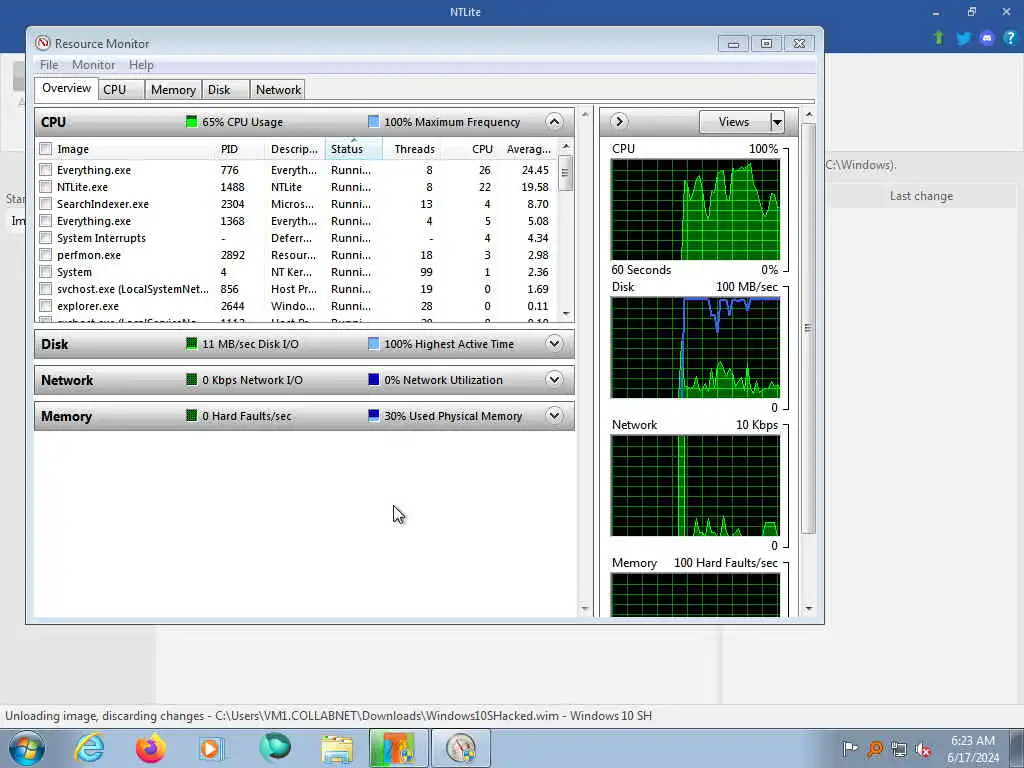
Task: Click the Network activity graph
Action: [x=696, y=485]
